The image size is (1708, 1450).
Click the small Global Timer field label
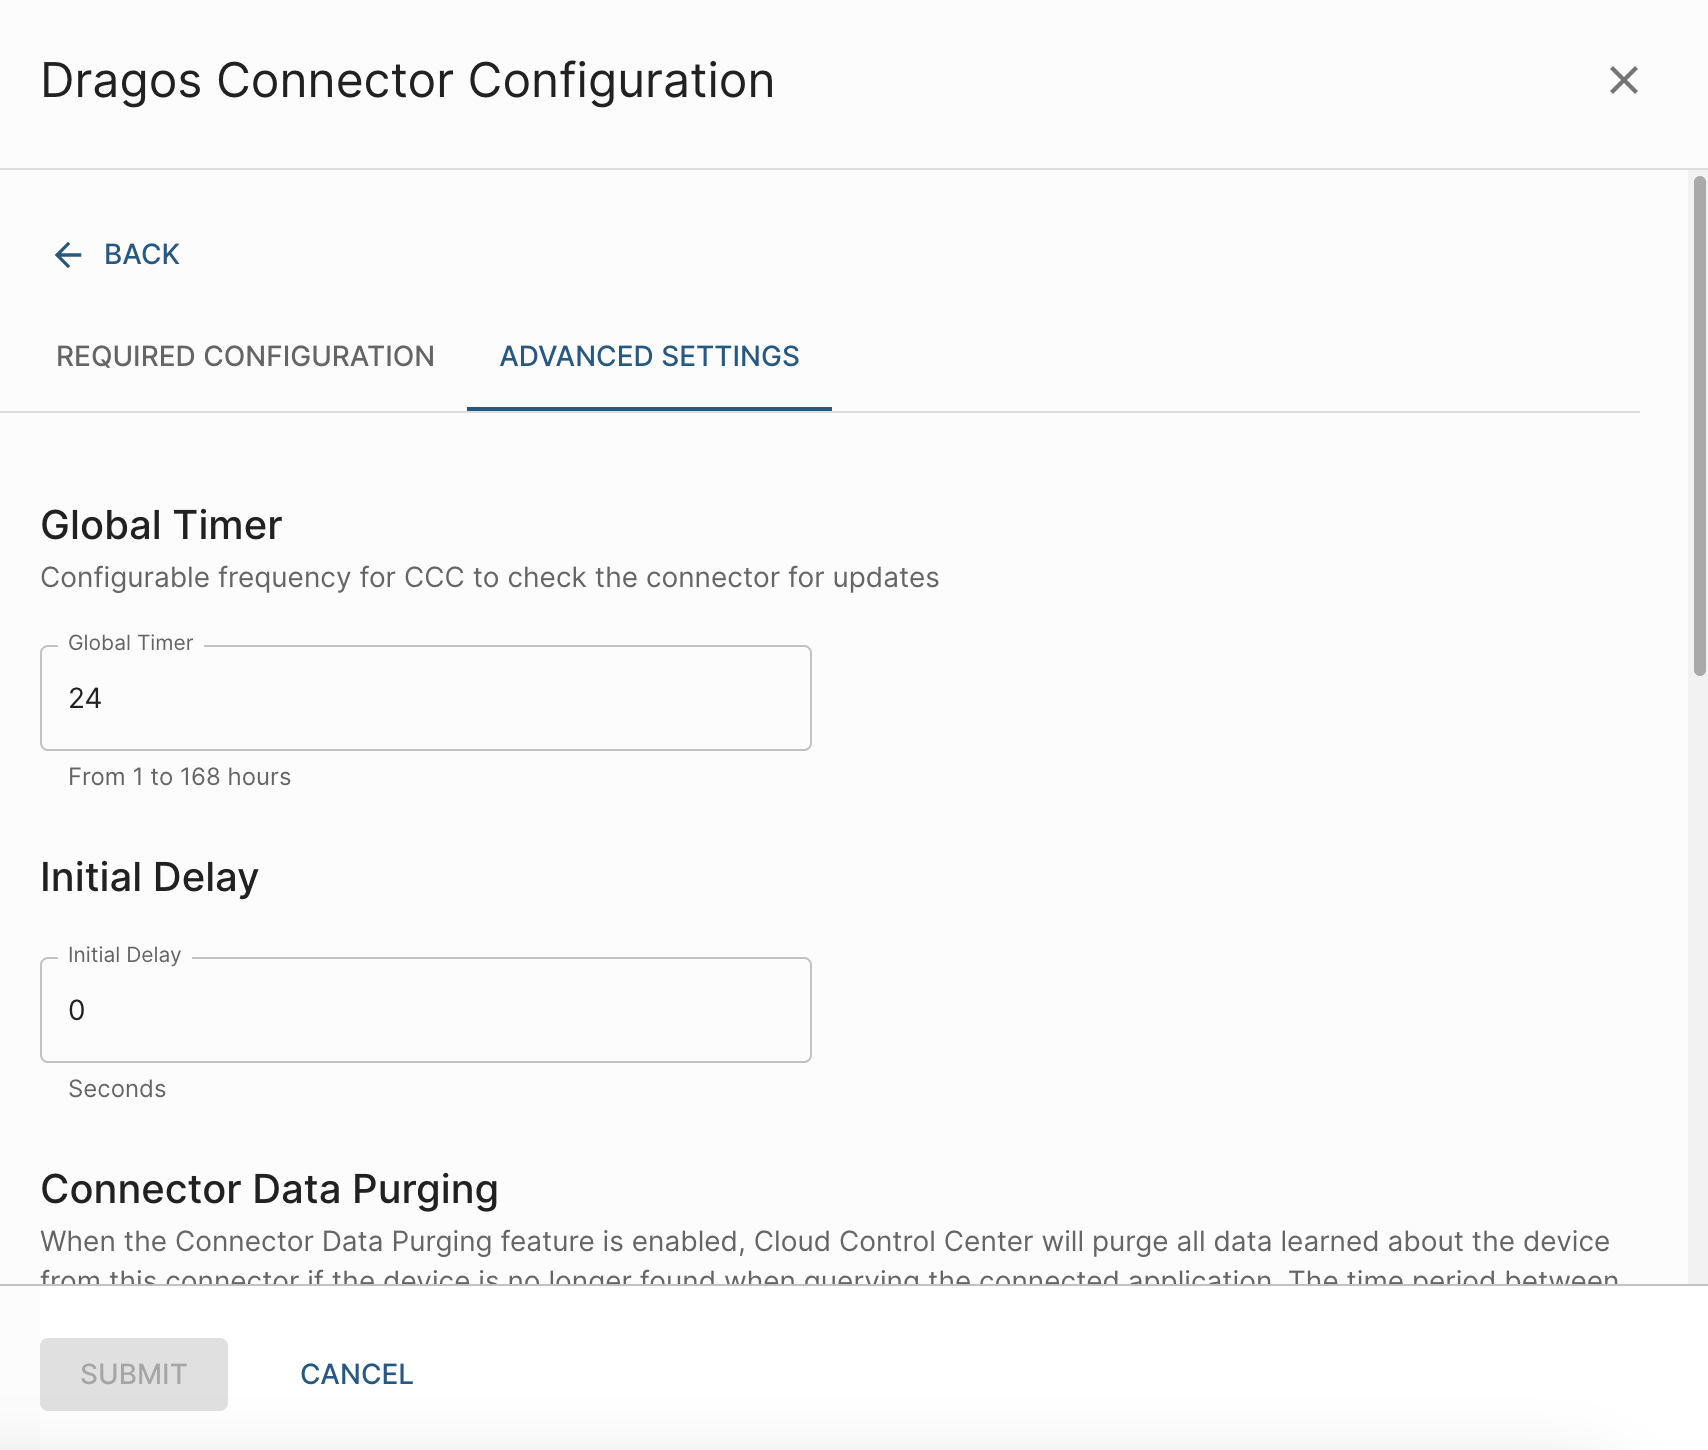[x=130, y=643]
